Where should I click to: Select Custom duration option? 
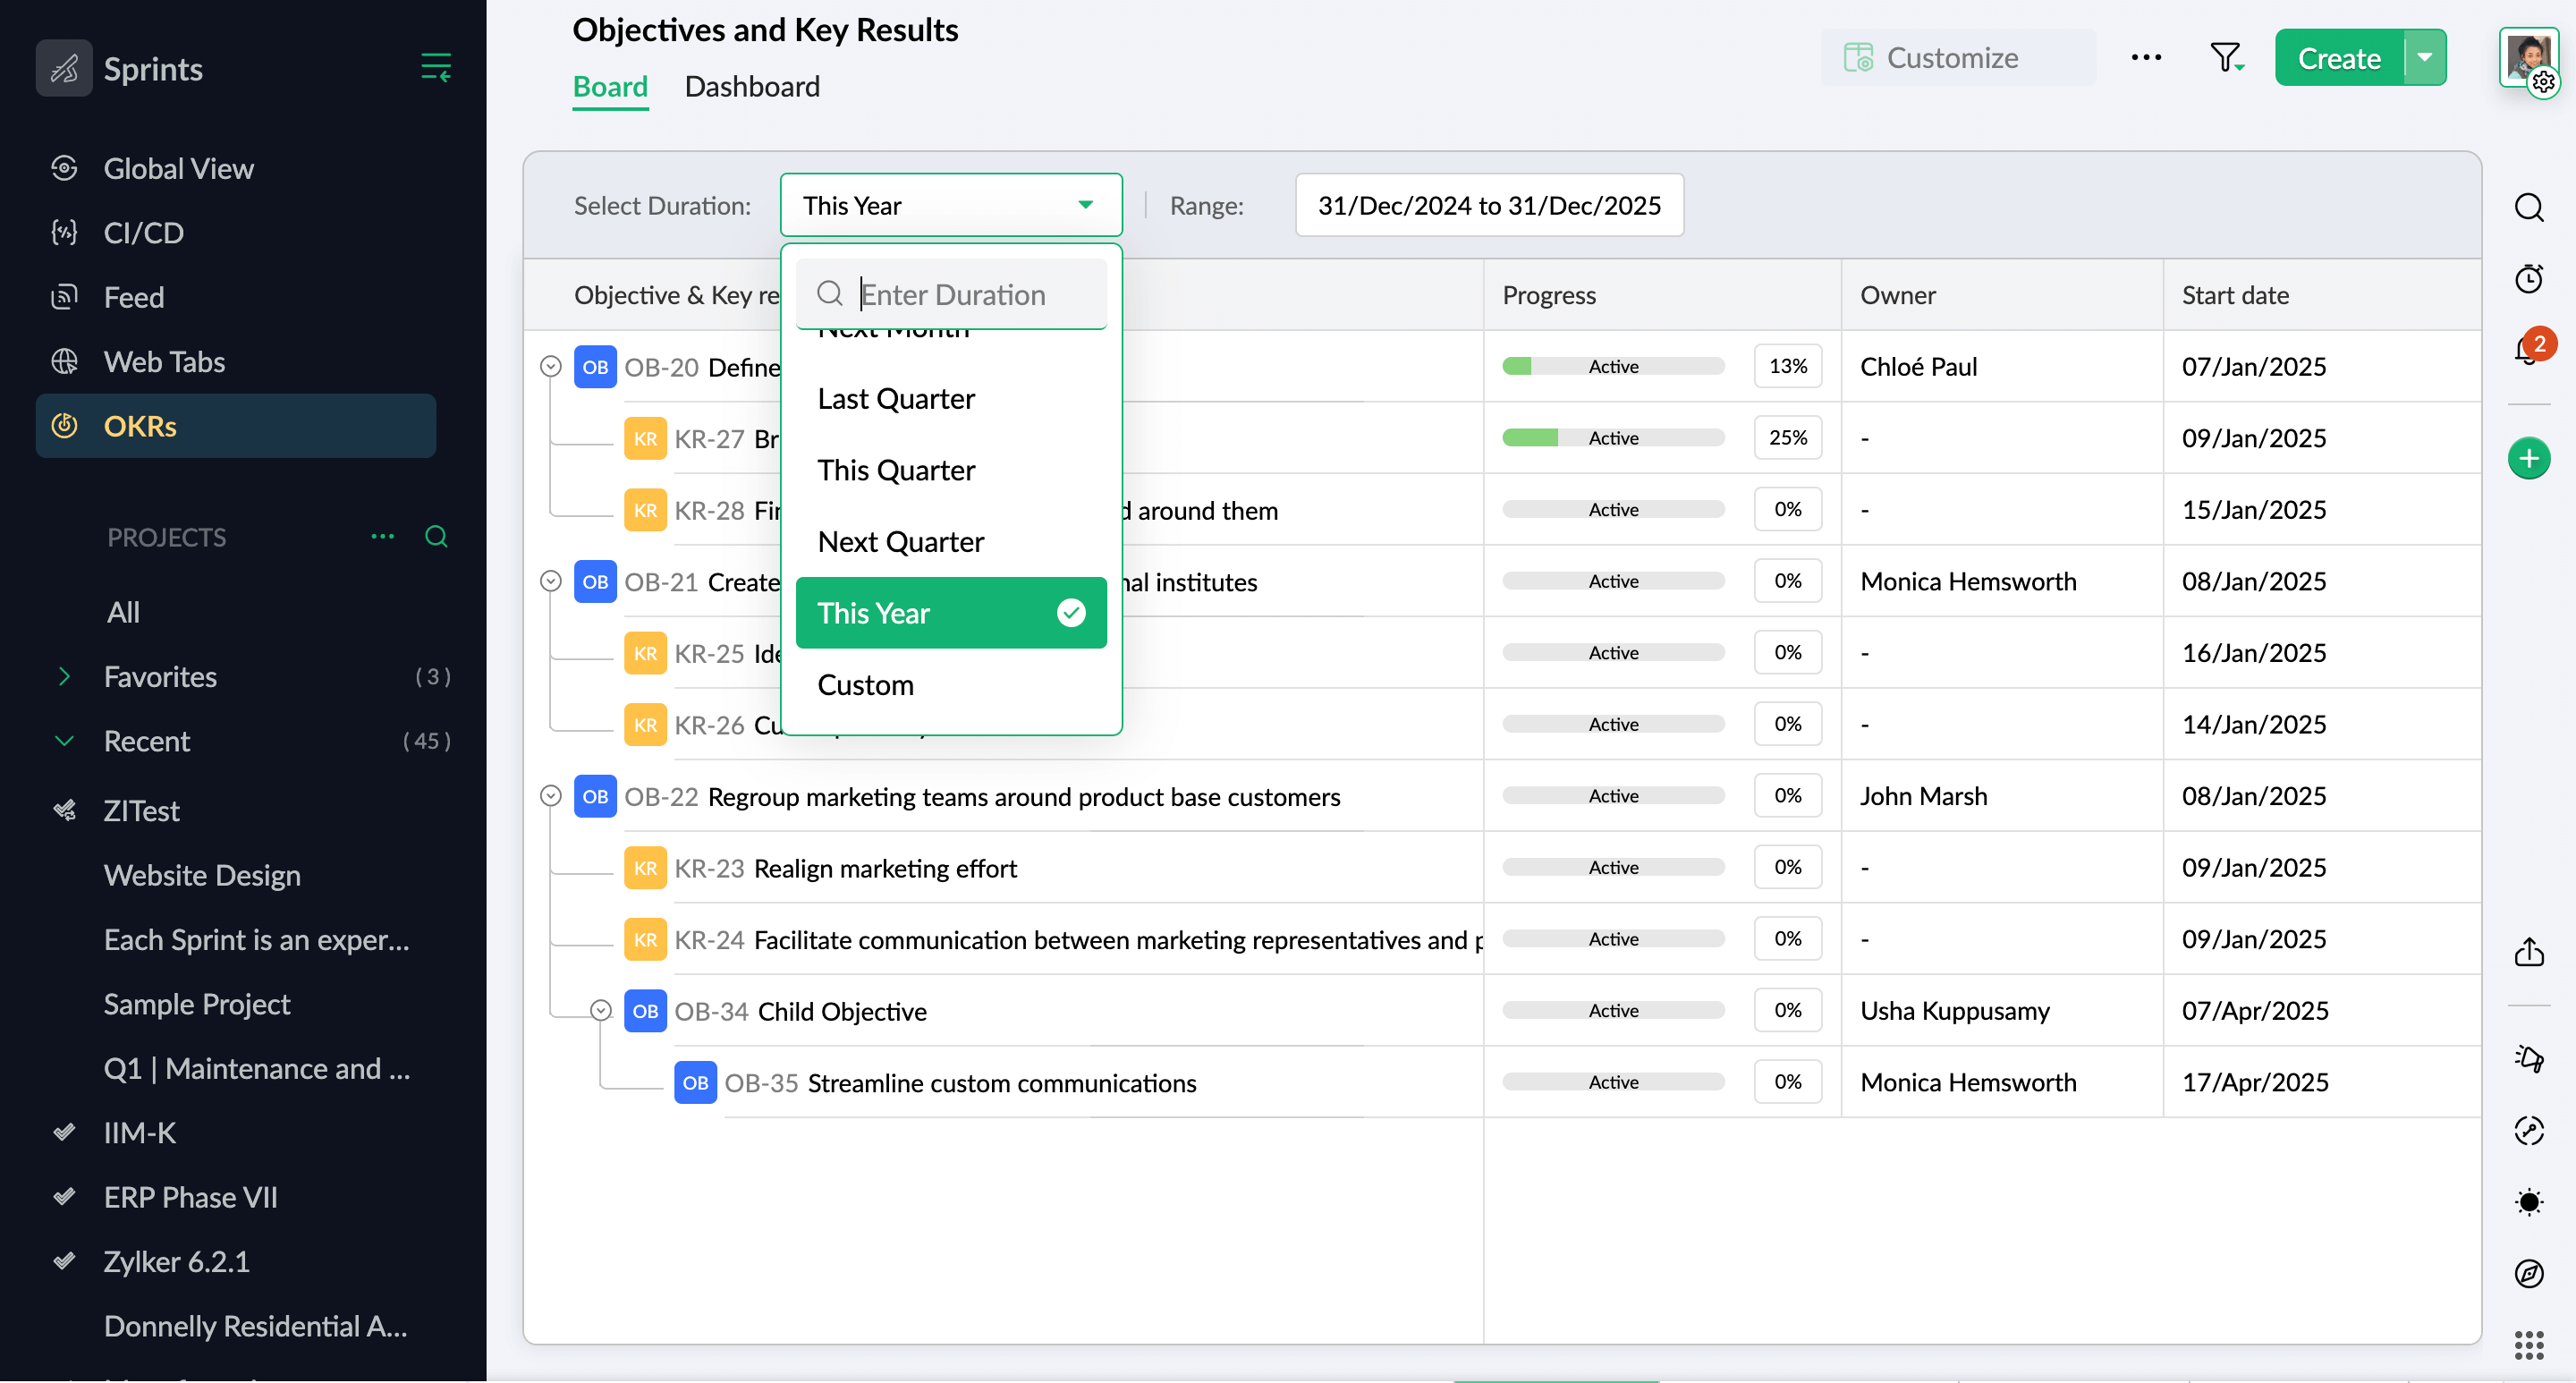[x=865, y=684]
